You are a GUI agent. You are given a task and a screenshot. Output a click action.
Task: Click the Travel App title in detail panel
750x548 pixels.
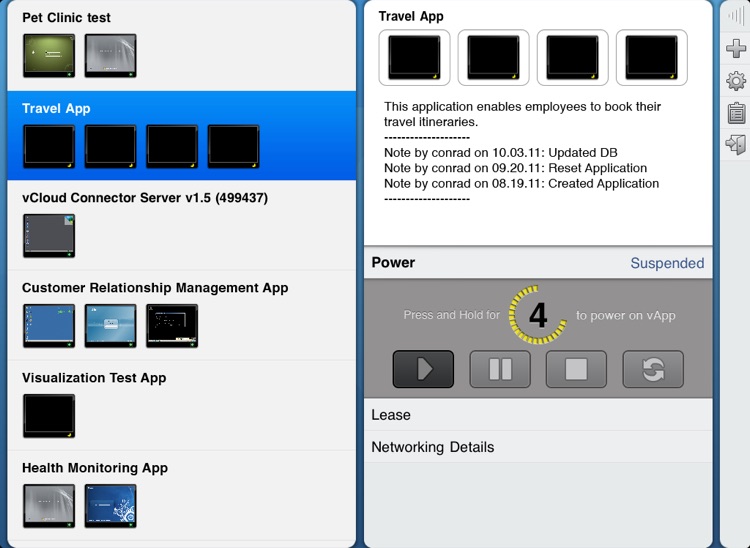(411, 16)
